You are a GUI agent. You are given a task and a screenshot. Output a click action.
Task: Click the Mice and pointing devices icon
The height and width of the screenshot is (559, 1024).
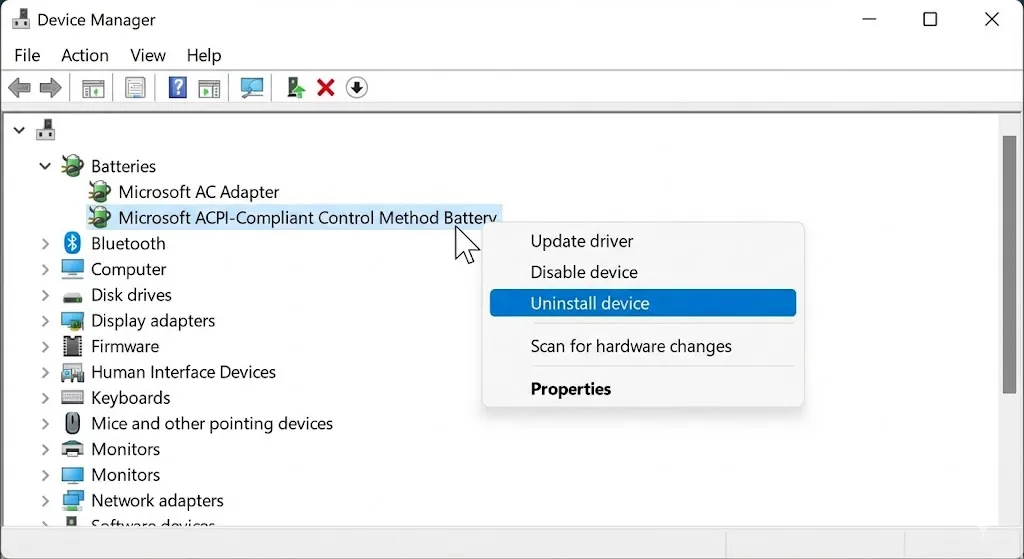coord(72,423)
